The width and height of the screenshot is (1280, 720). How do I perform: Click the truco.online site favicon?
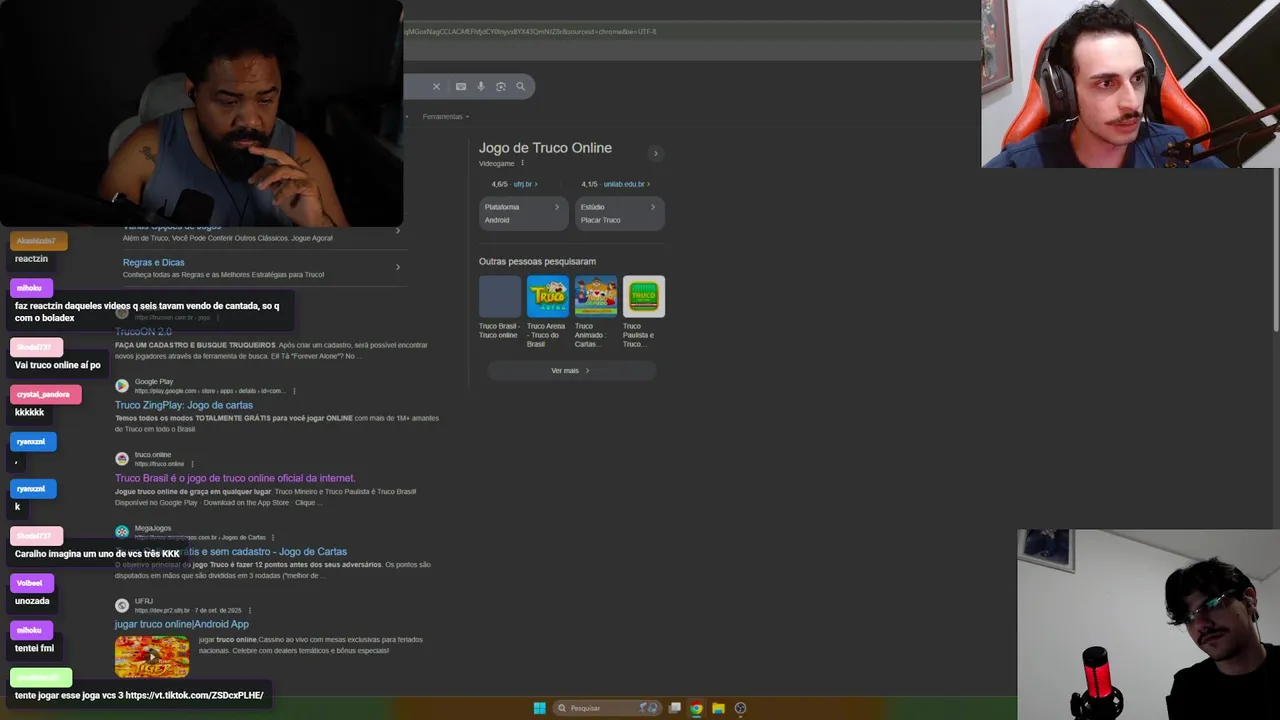(122, 459)
